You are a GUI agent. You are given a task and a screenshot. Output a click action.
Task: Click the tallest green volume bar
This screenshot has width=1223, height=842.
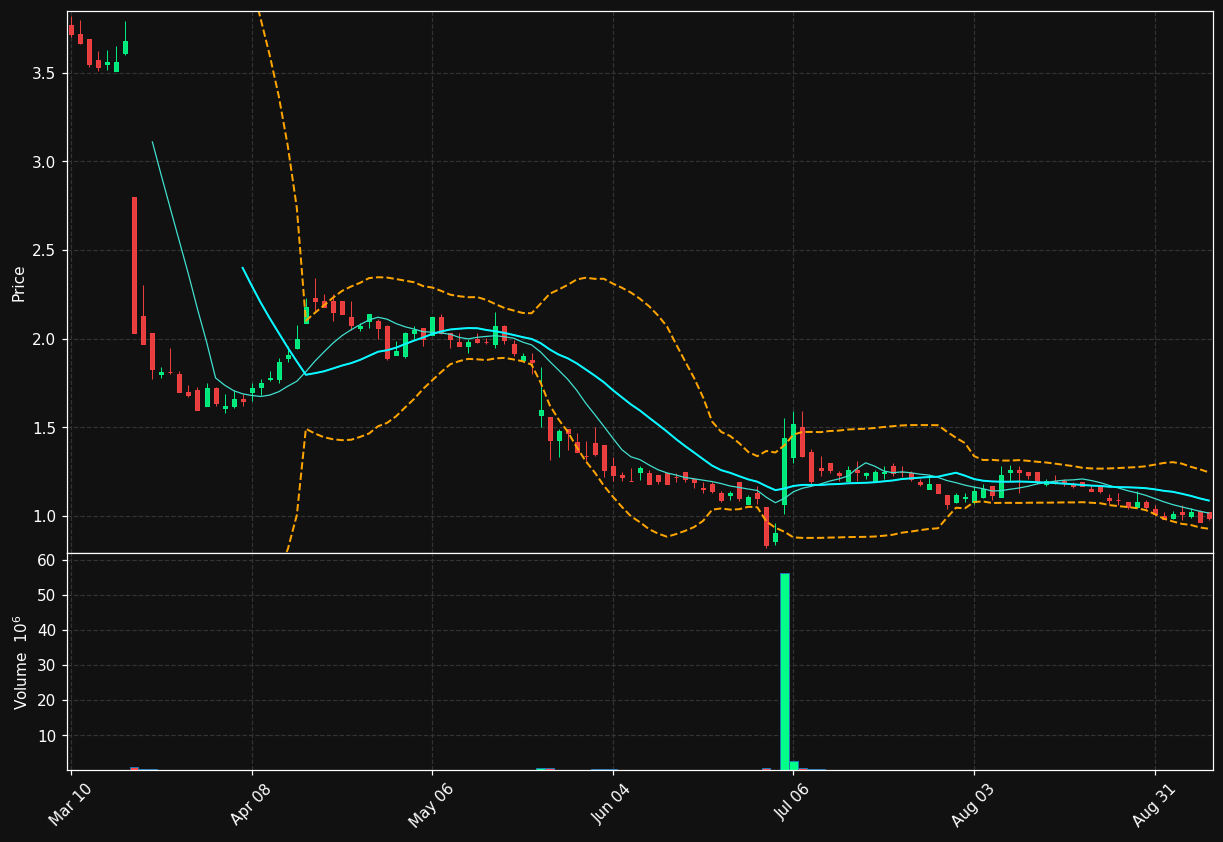click(x=785, y=671)
